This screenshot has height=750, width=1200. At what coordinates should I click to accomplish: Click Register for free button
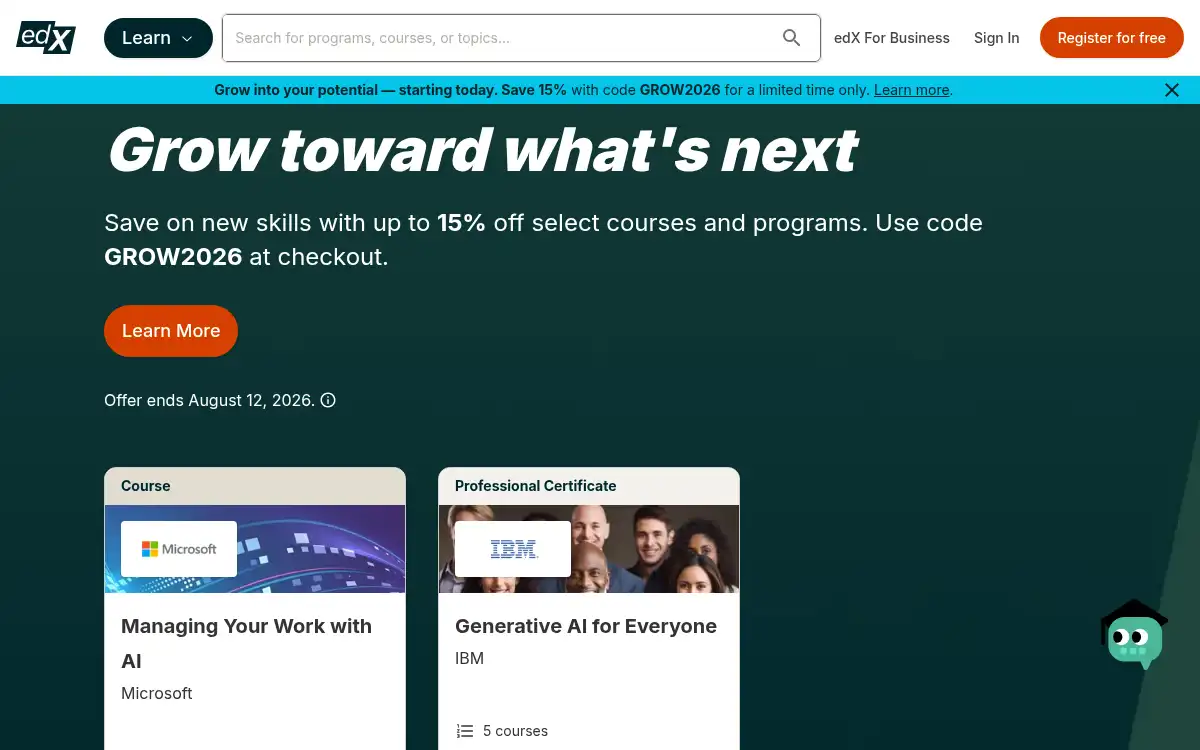[1112, 38]
